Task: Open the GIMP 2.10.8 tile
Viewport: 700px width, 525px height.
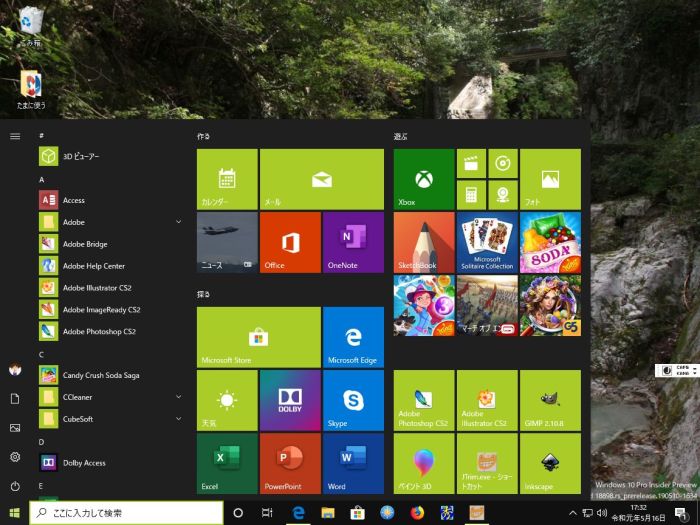Action: coord(549,400)
